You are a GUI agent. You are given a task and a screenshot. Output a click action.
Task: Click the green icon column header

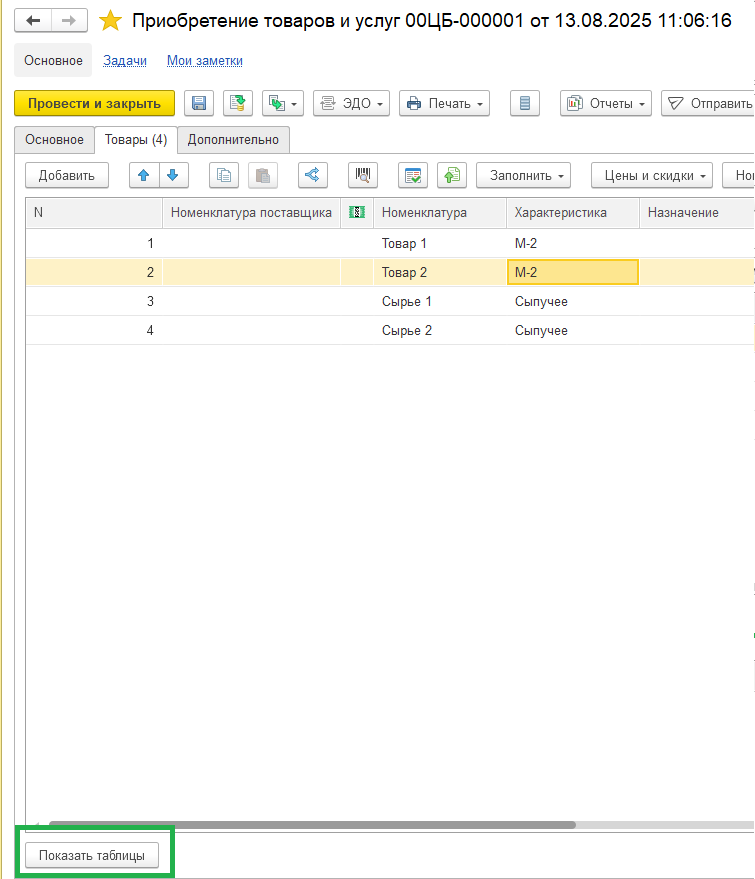click(x=357, y=212)
